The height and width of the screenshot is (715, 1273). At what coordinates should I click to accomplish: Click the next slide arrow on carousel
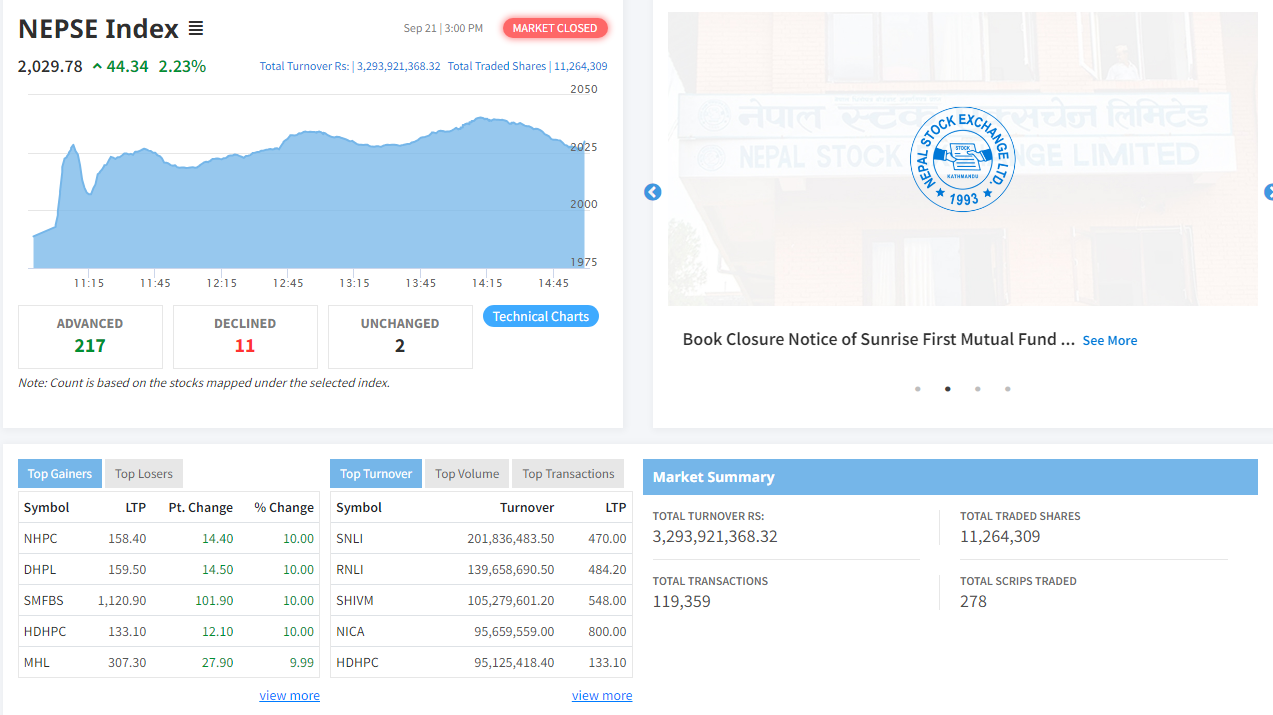click(1268, 192)
